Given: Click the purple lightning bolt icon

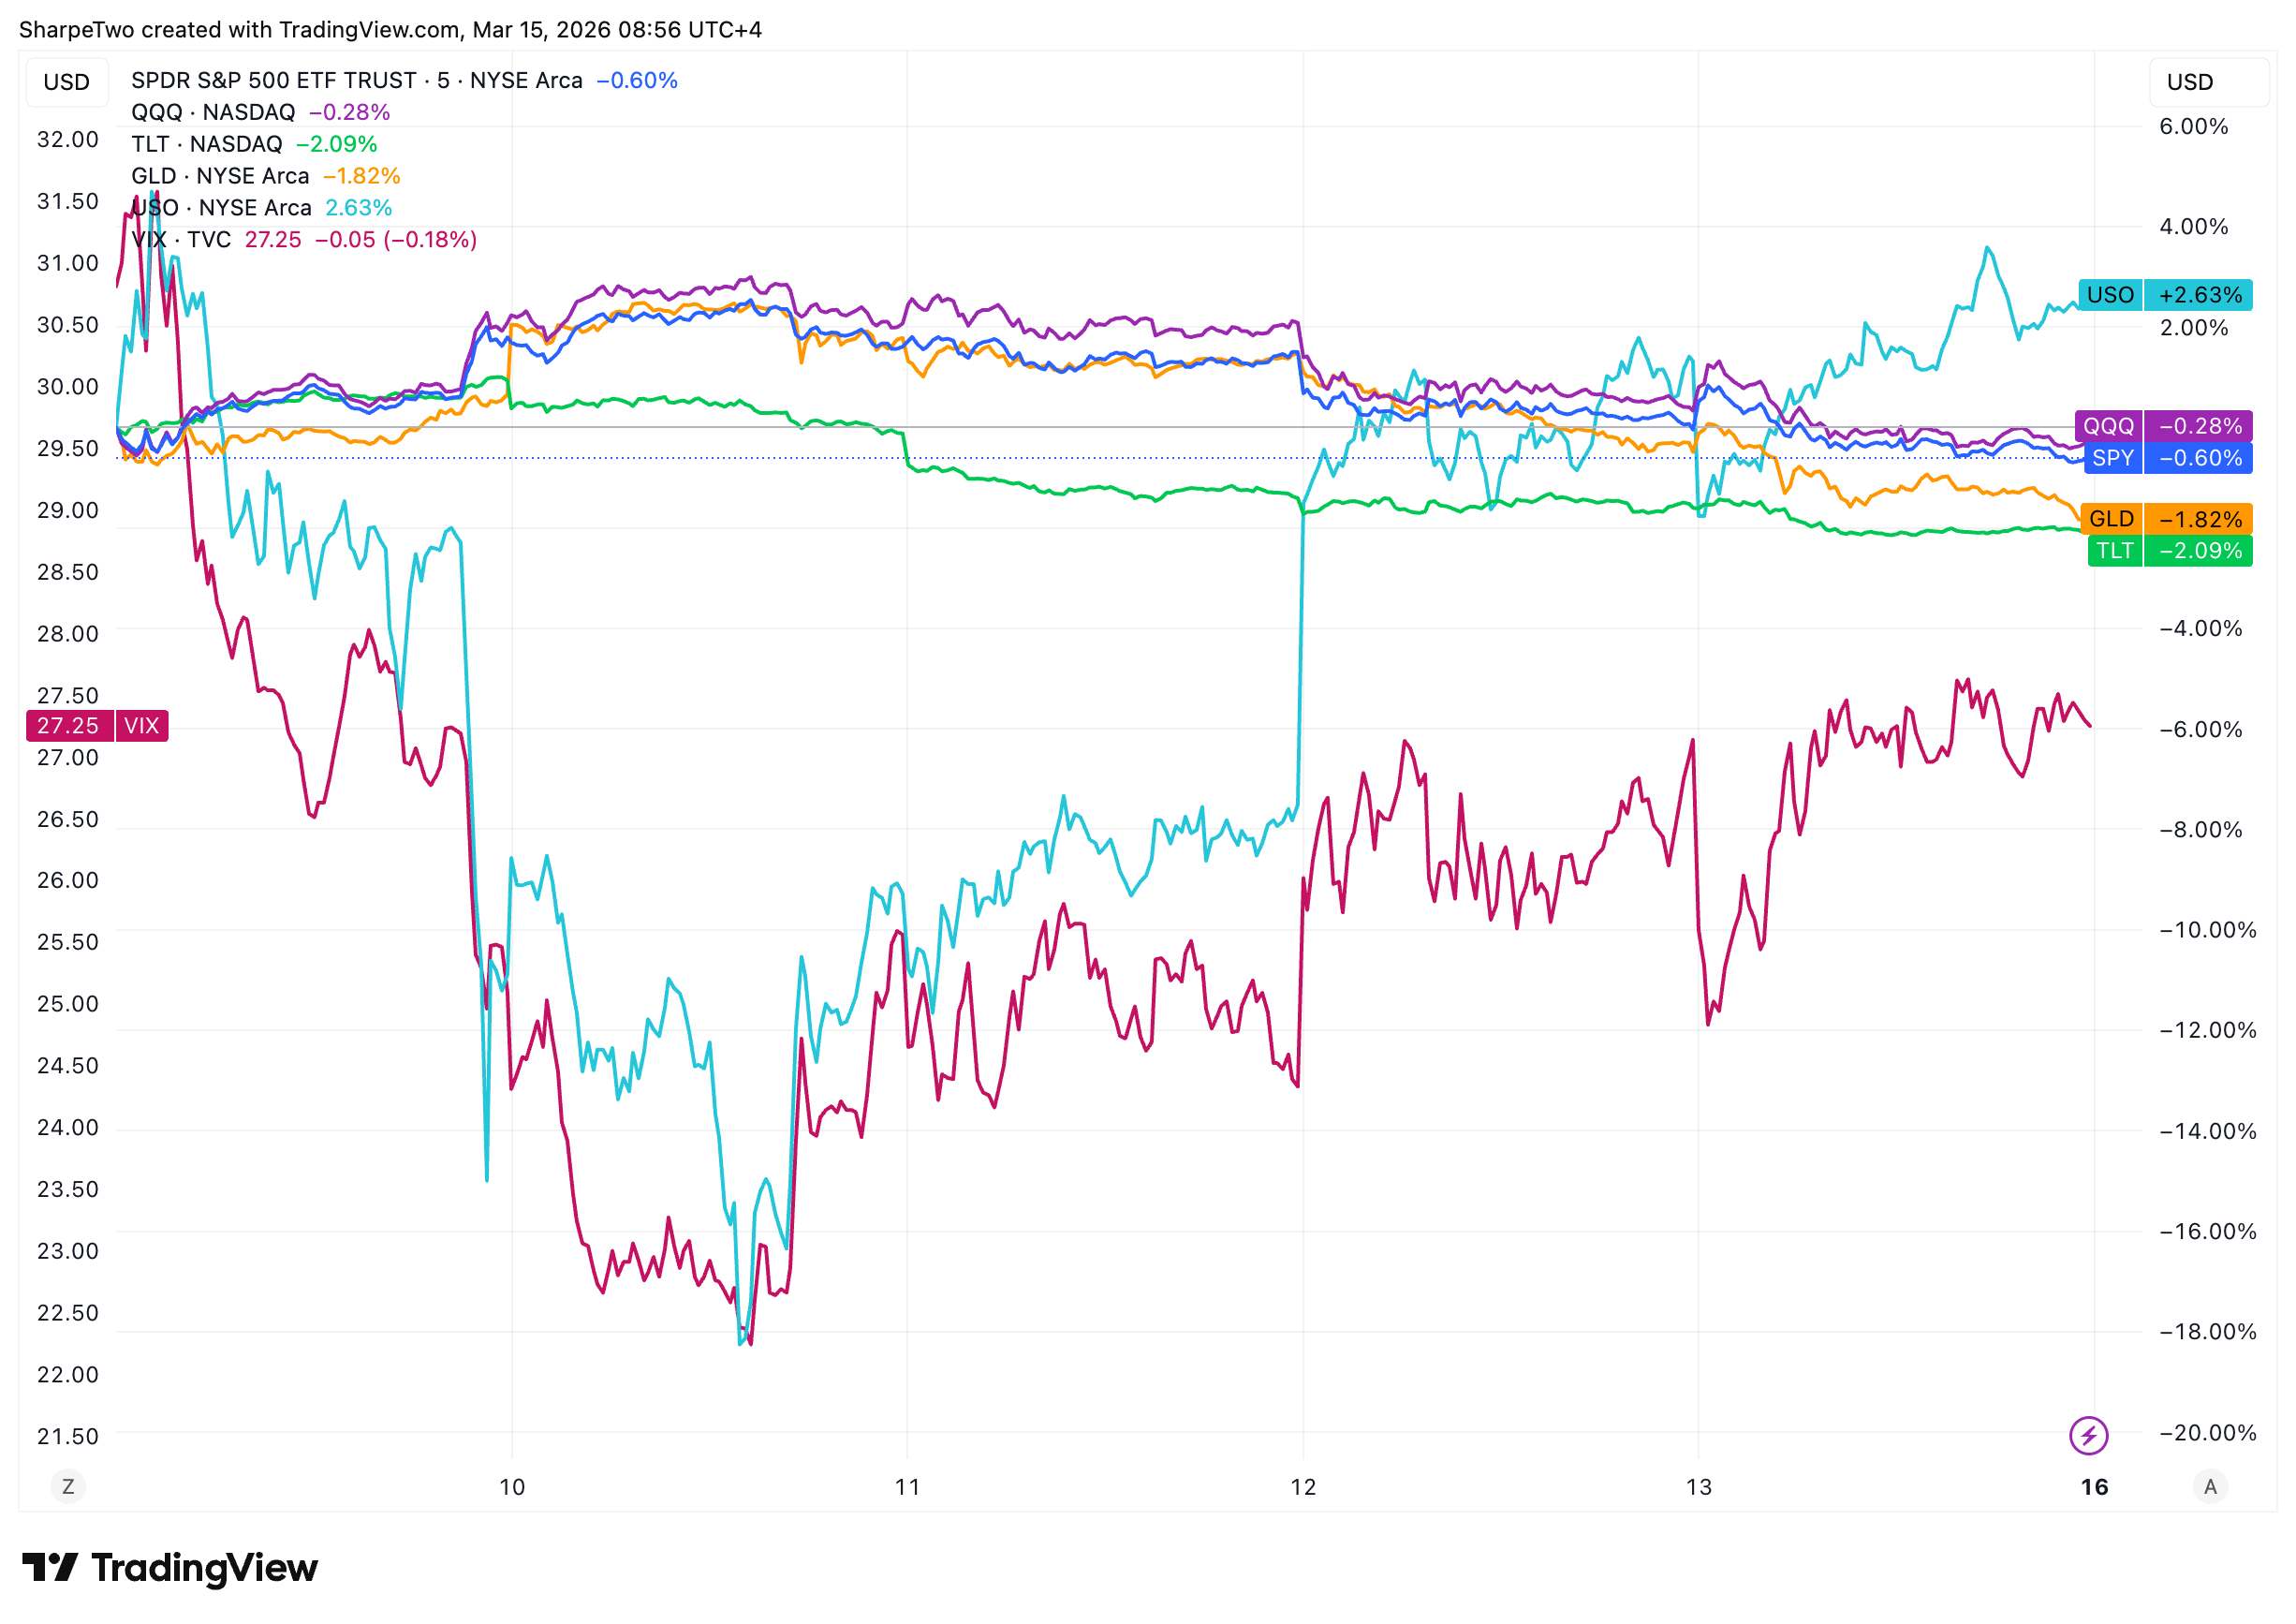Looking at the screenshot, I should pyautogui.click(x=2088, y=1436).
